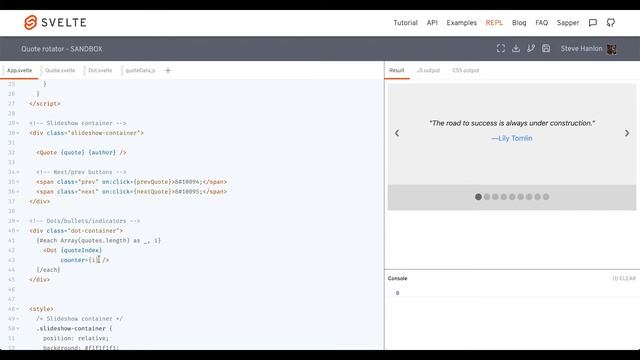The width and height of the screenshot is (640, 360).
Task: Place cursor on the 'counter={i}' code line
Action: pos(84,260)
